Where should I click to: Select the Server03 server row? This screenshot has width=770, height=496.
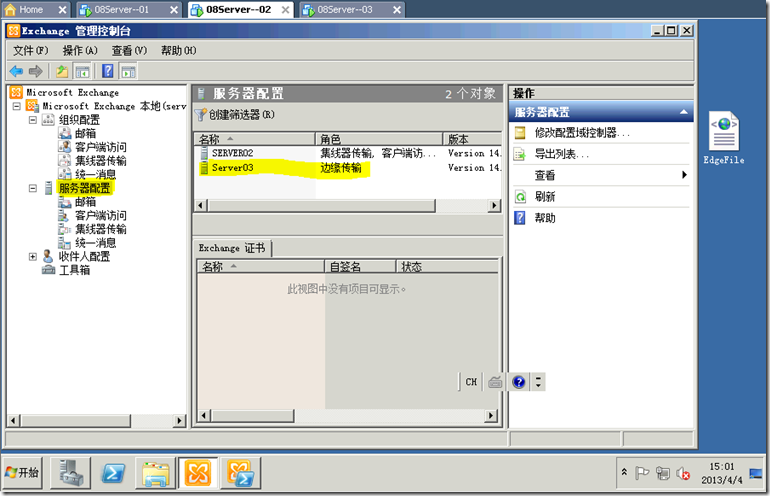(x=348, y=168)
